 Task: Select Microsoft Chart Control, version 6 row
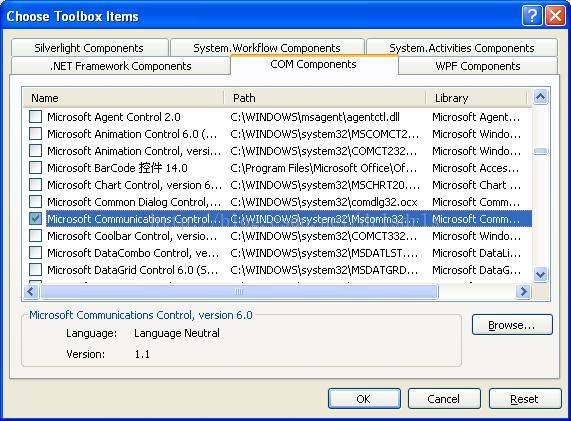(277, 185)
